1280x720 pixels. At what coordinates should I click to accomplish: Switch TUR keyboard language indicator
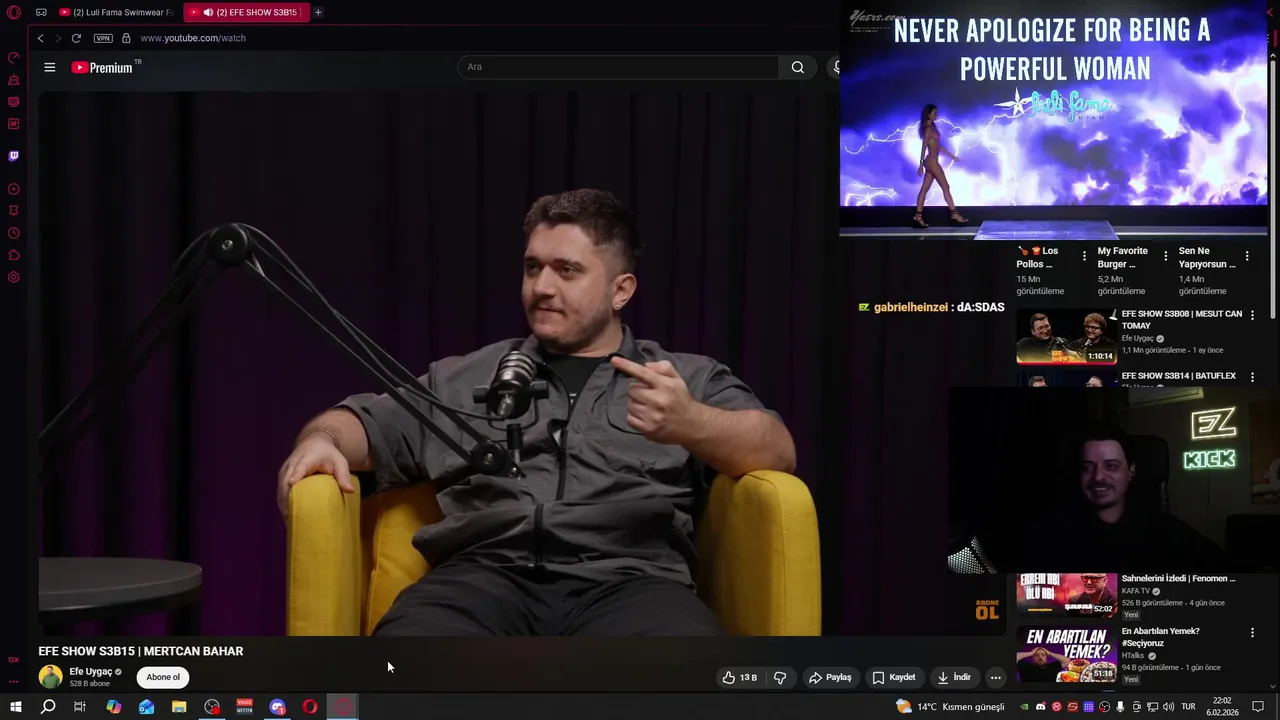[x=1189, y=707]
